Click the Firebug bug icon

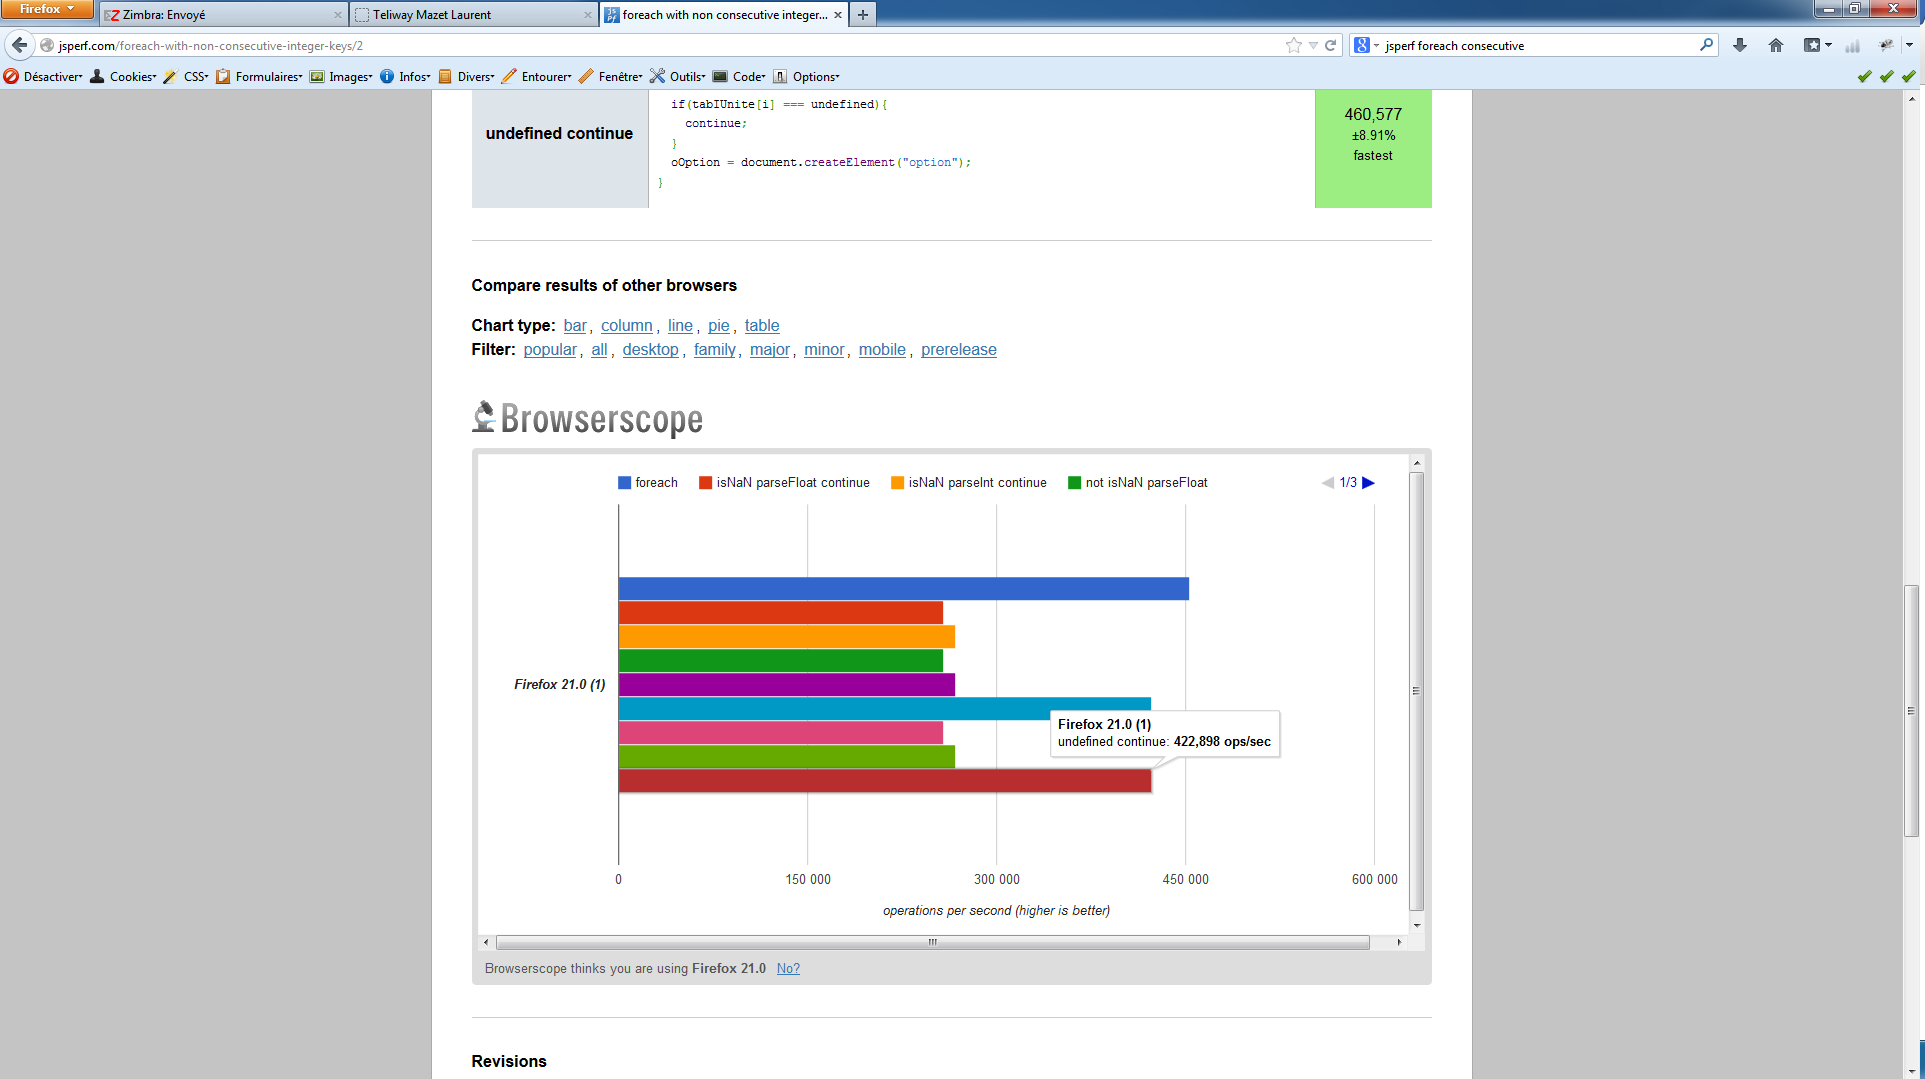click(1887, 45)
